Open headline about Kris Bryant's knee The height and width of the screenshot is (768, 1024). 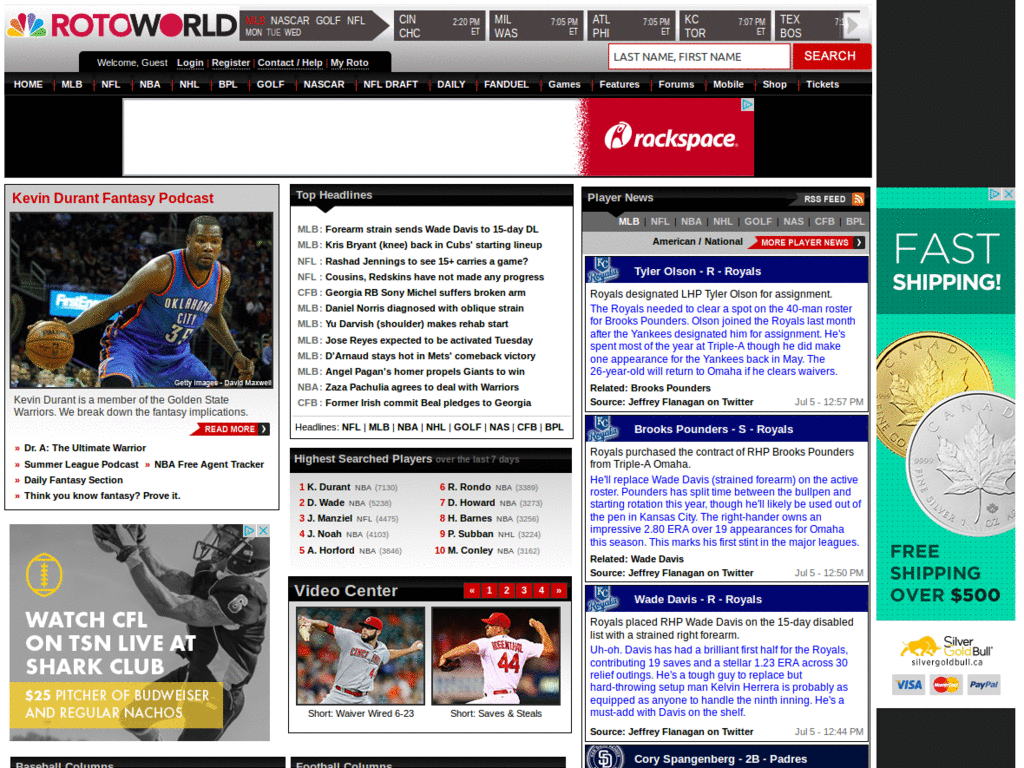pyautogui.click(x=434, y=245)
